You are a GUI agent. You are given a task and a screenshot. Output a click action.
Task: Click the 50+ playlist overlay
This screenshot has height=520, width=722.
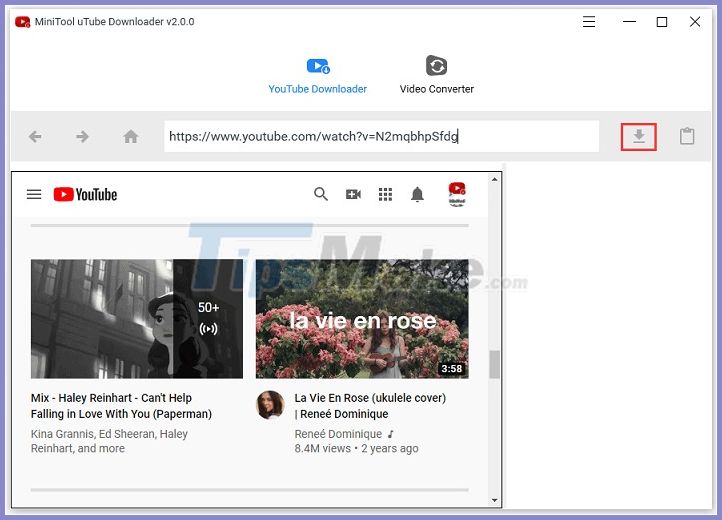click(208, 319)
